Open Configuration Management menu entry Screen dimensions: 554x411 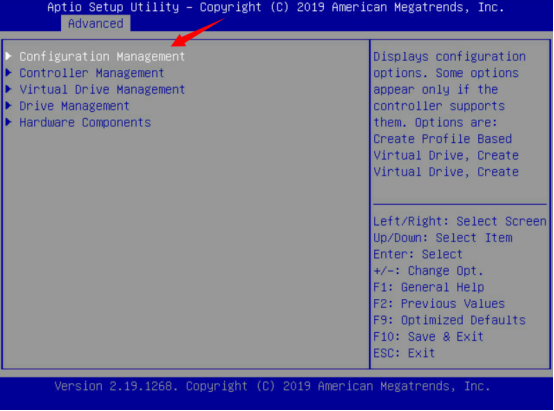click(x=102, y=57)
